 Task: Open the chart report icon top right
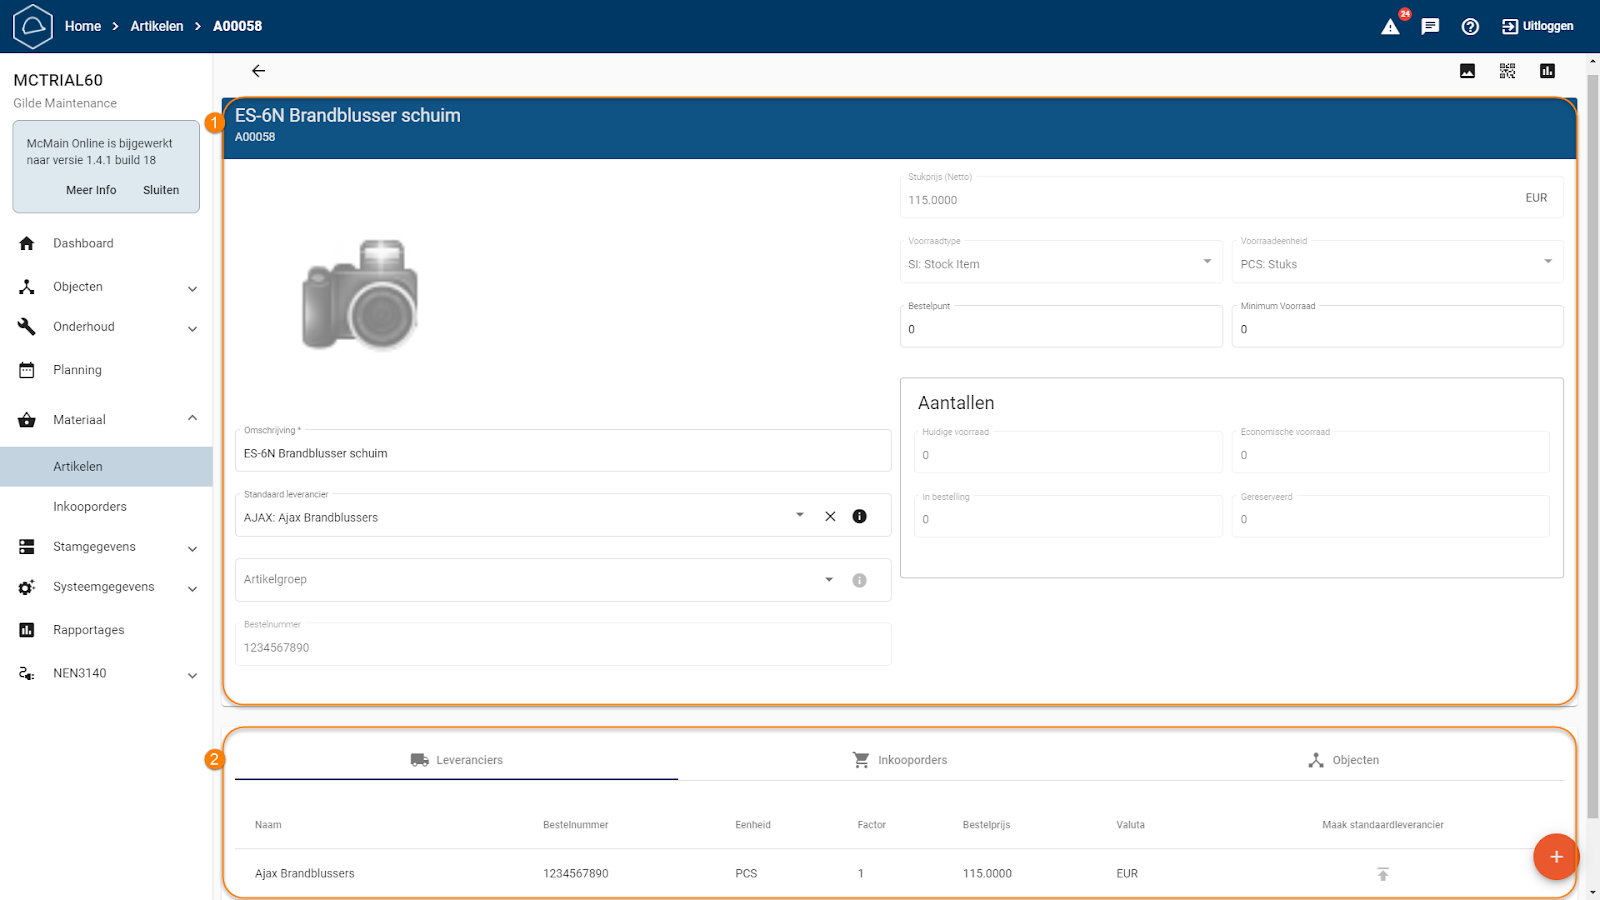pos(1547,71)
